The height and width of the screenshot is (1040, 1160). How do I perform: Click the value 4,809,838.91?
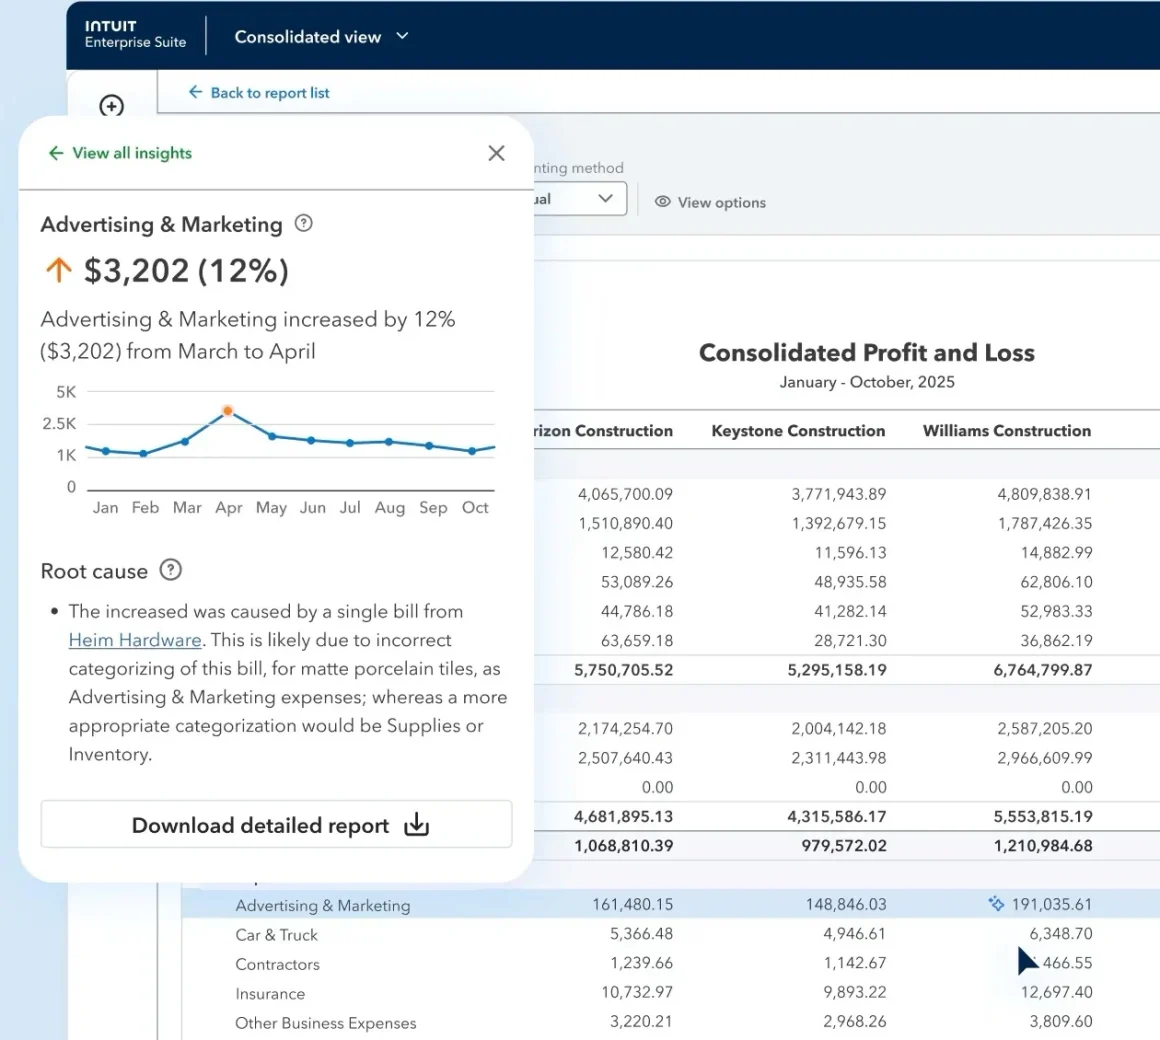point(1045,494)
